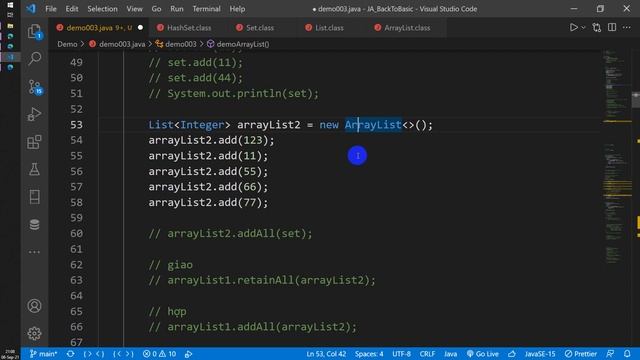Viewport: 640px width, 360px height.
Task: Open Windows Start button
Action: 10,5
